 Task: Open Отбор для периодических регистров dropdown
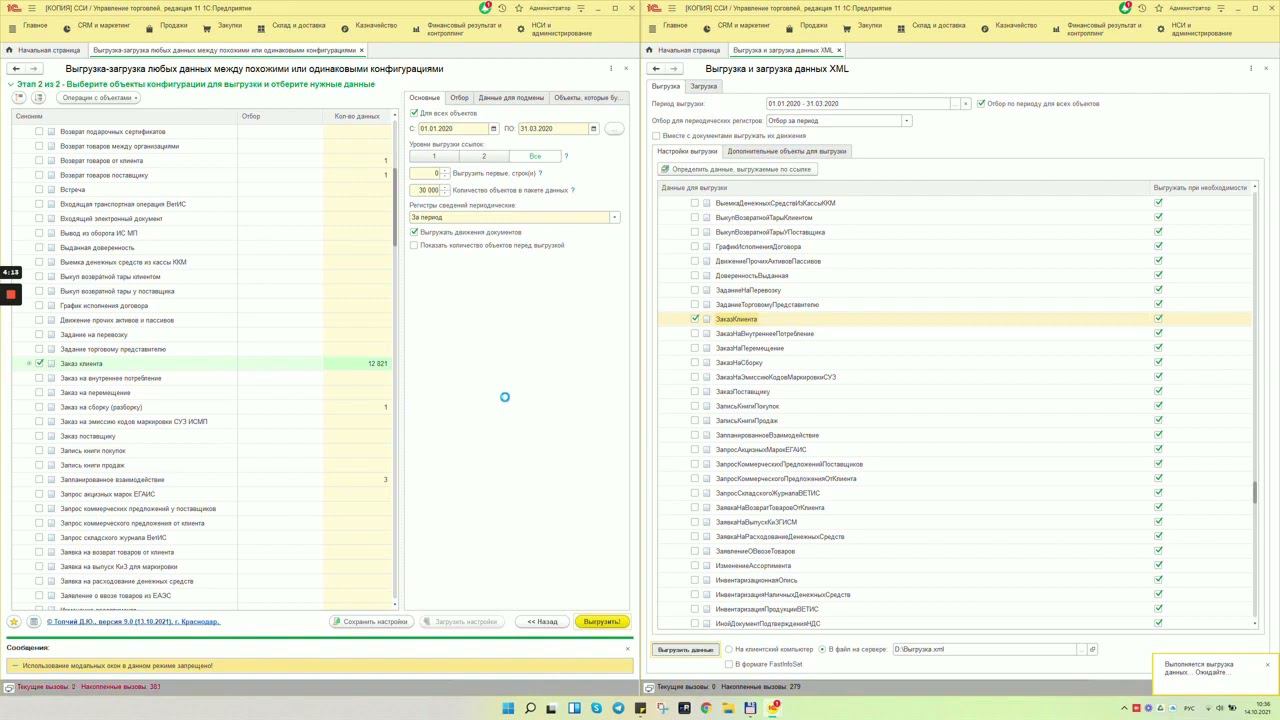(906, 121)
